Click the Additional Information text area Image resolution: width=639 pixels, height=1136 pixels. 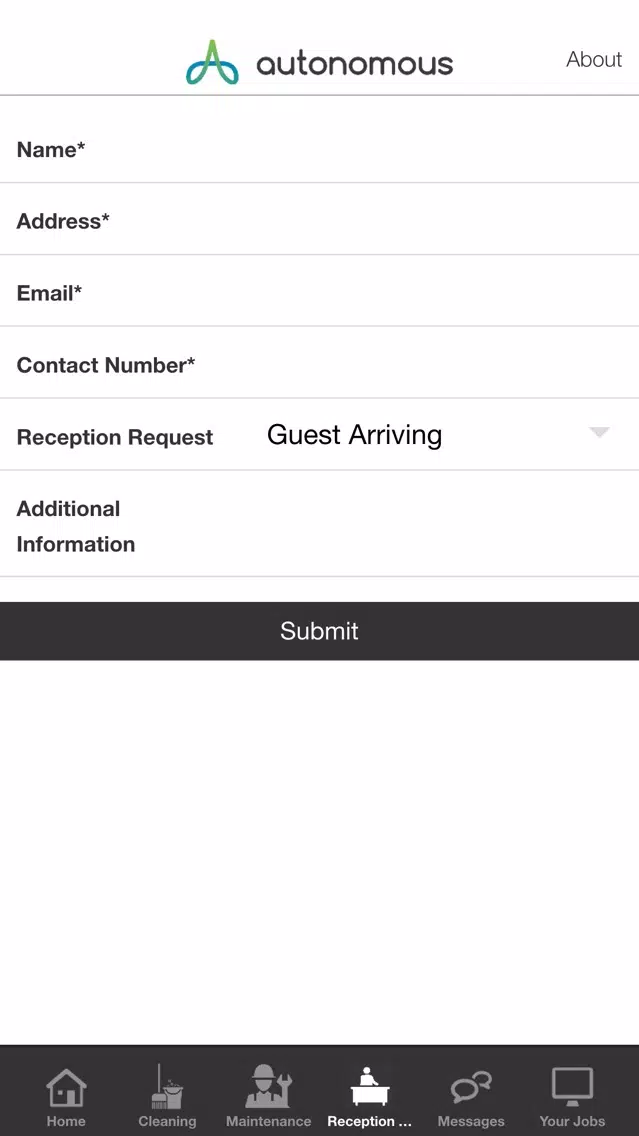(320, 525)
